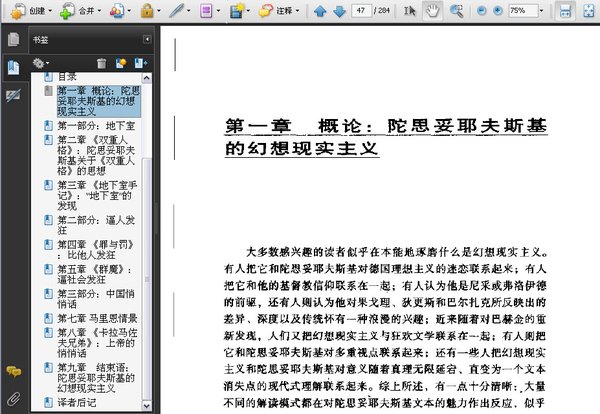Open the zoom level dropdown arrow
The height and width of the screenshot is (414, 600).
[x=541, y=11]
